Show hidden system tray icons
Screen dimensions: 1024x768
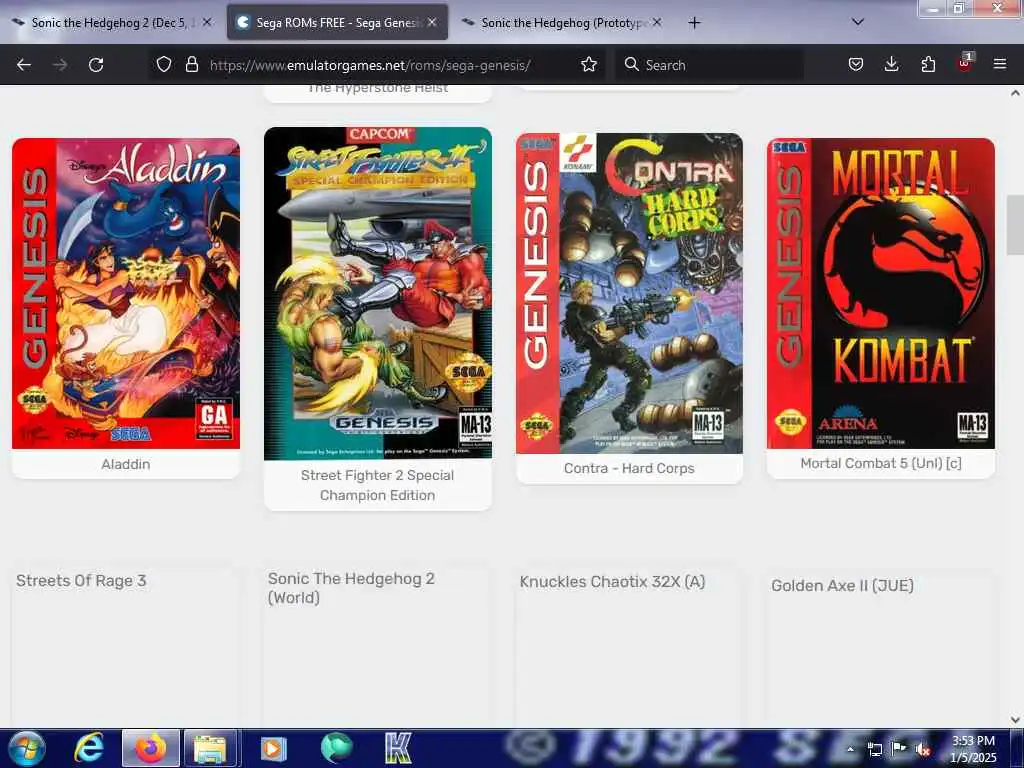(x=850, y=749)
